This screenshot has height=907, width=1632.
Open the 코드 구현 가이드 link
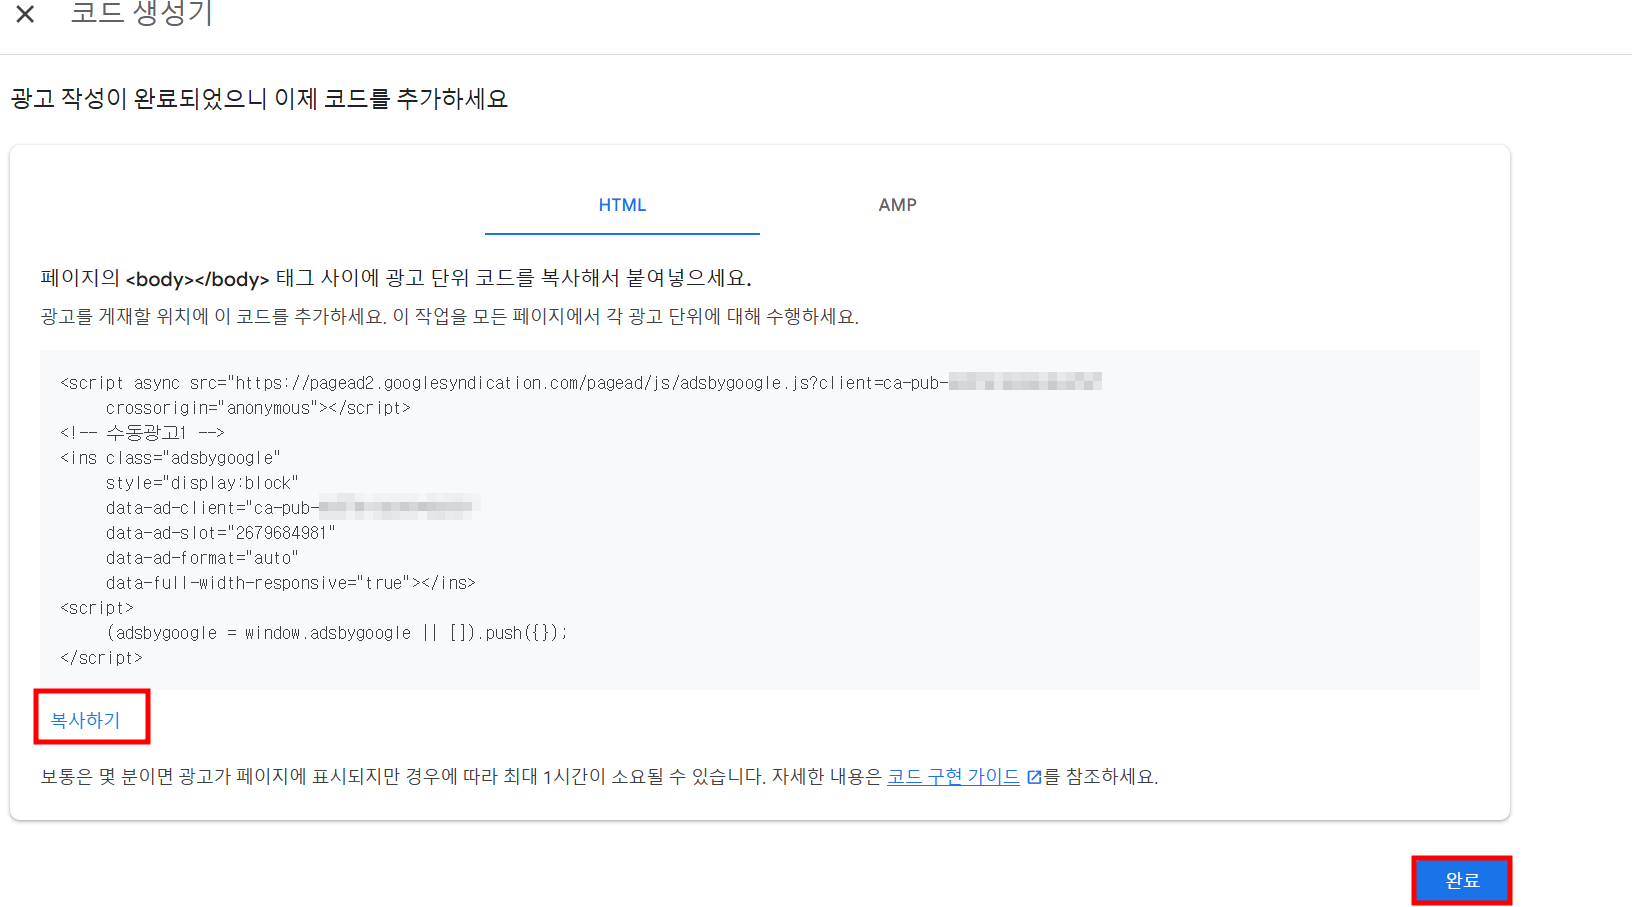tap(953, 777)
